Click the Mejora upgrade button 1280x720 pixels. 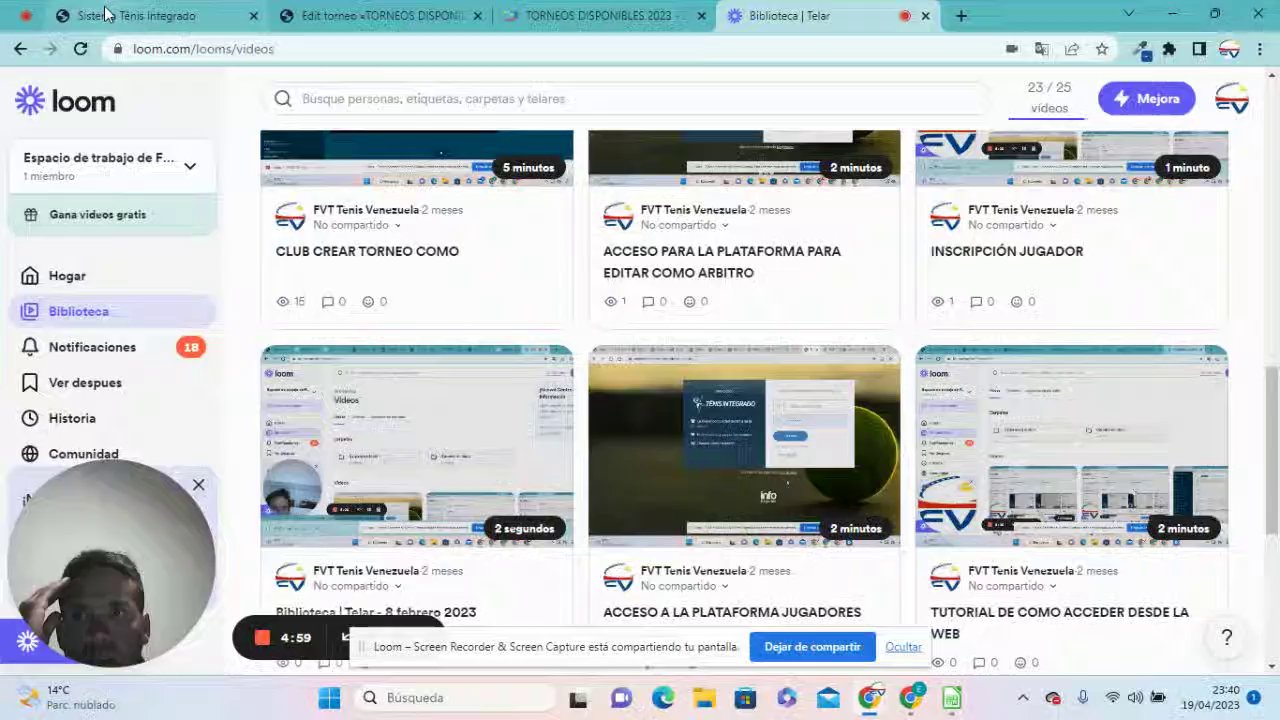(1146, 98)
